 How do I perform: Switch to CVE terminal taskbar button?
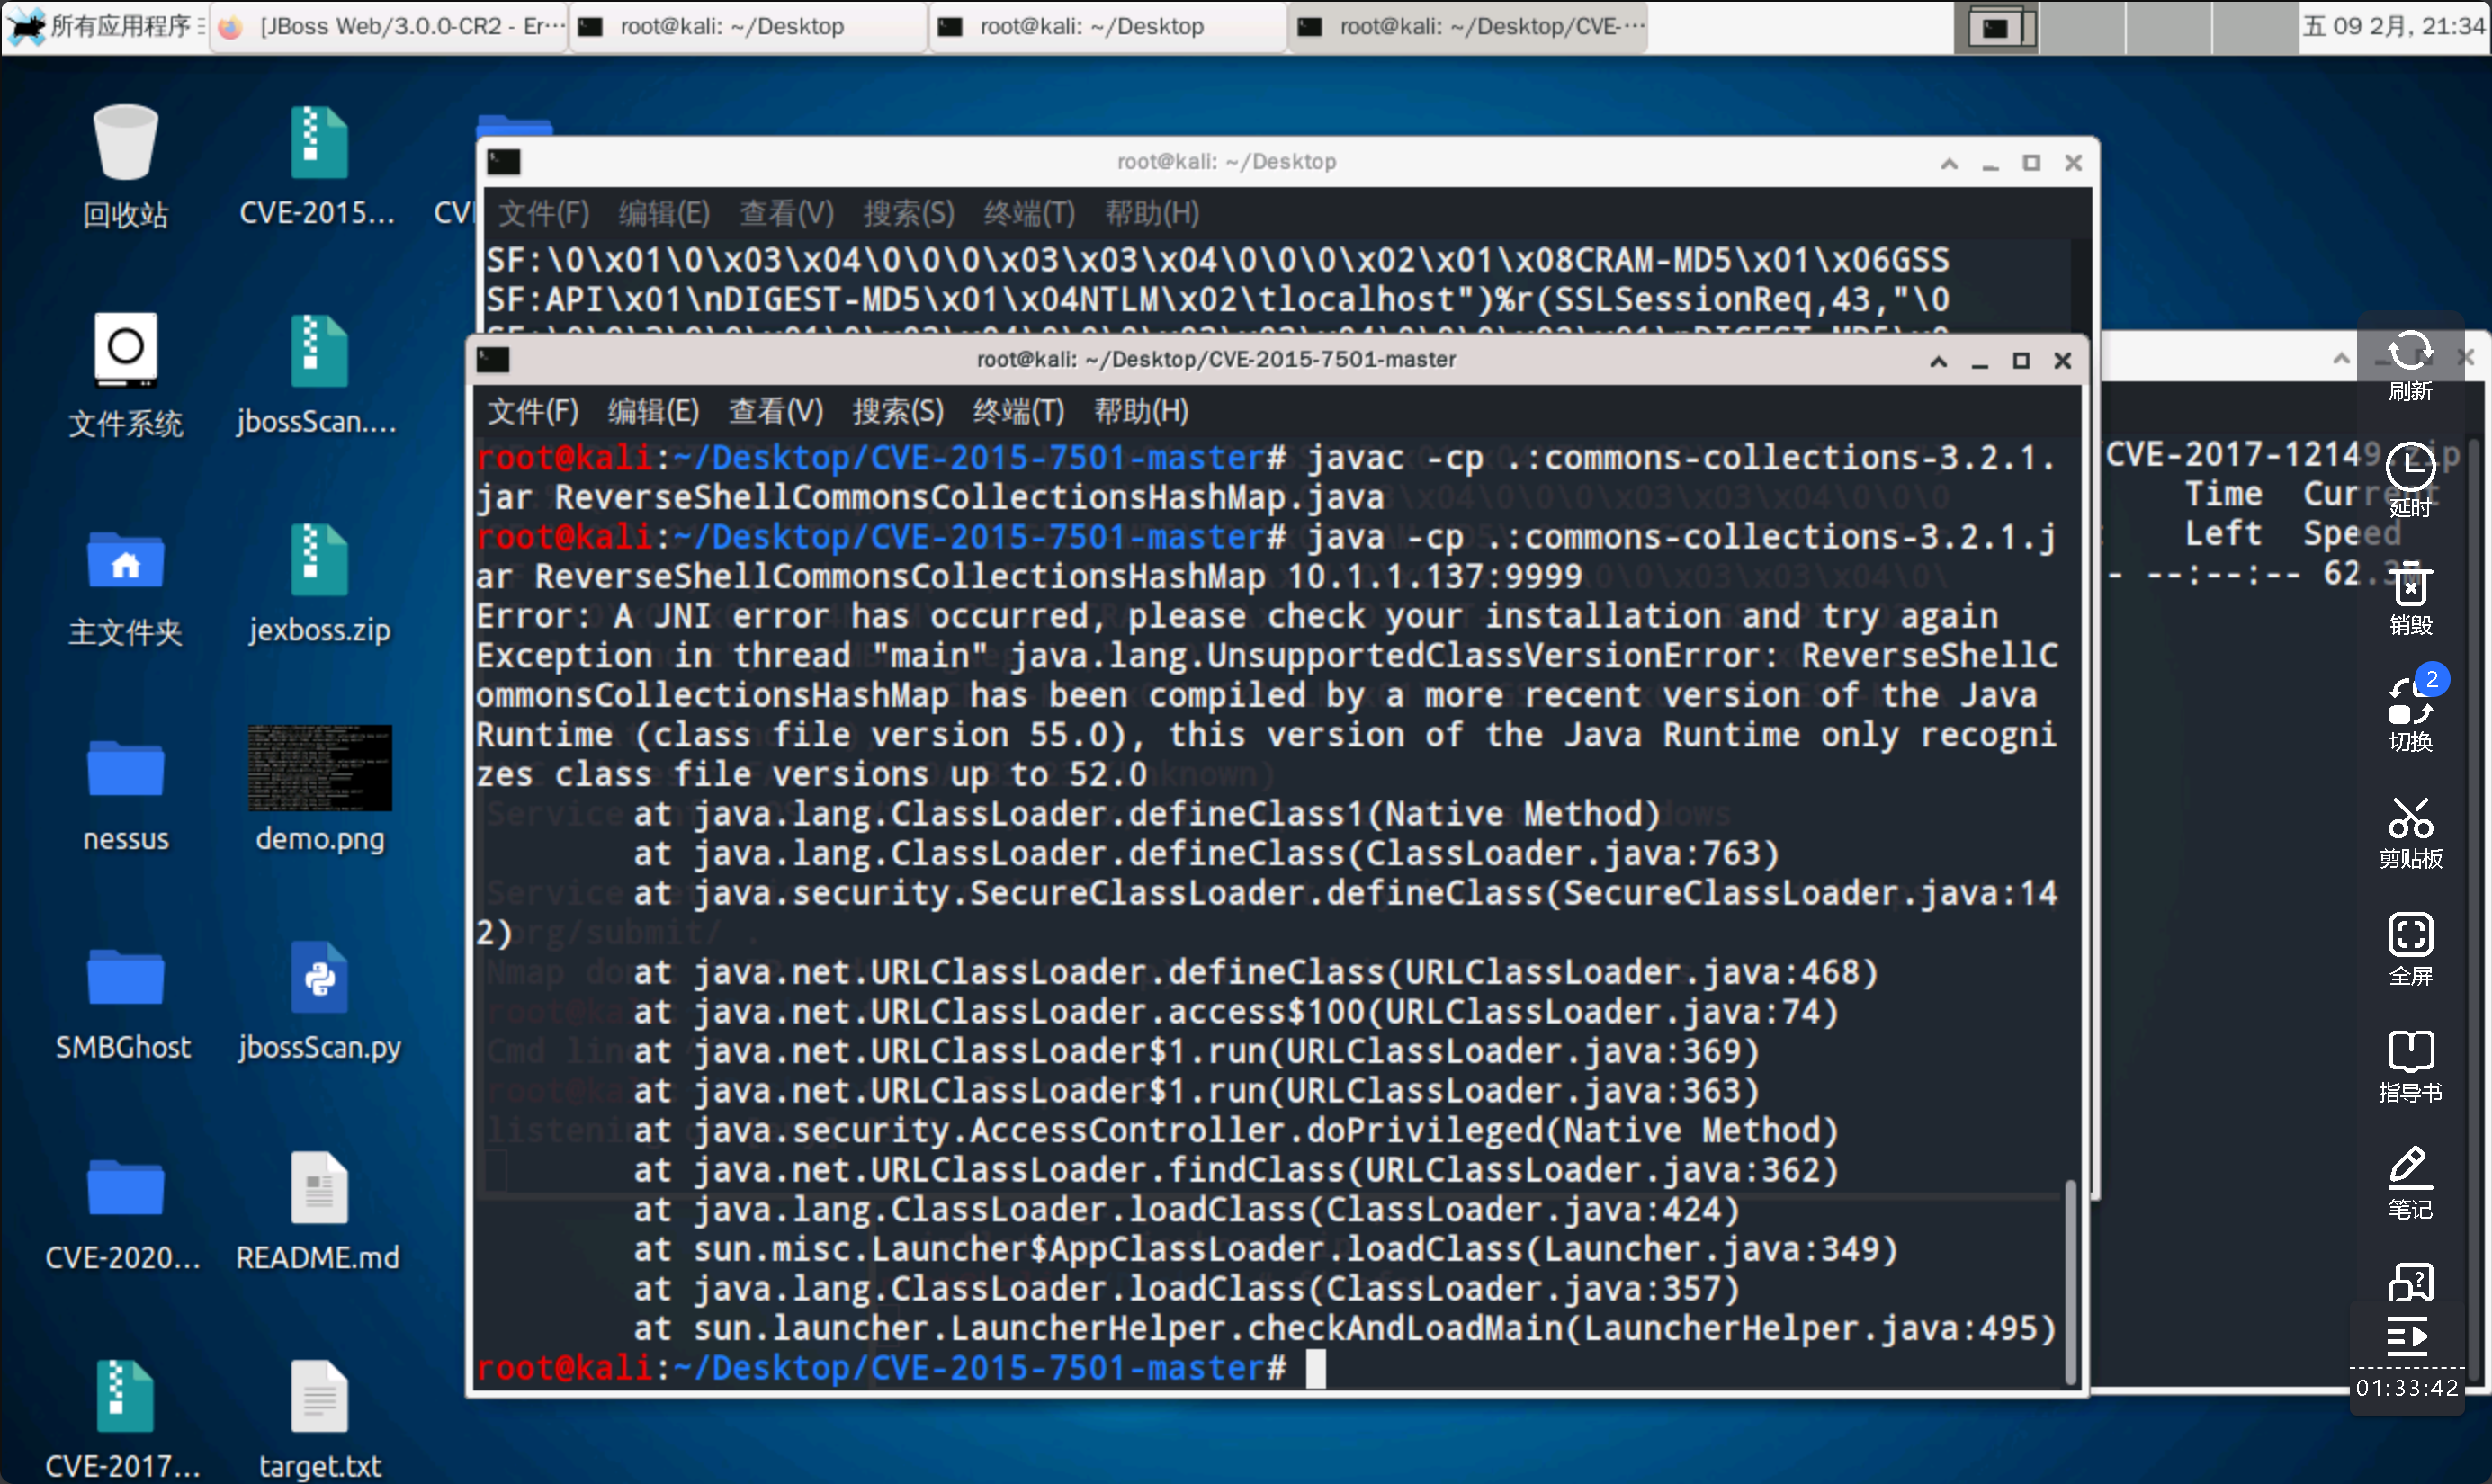click(1470, 26)
